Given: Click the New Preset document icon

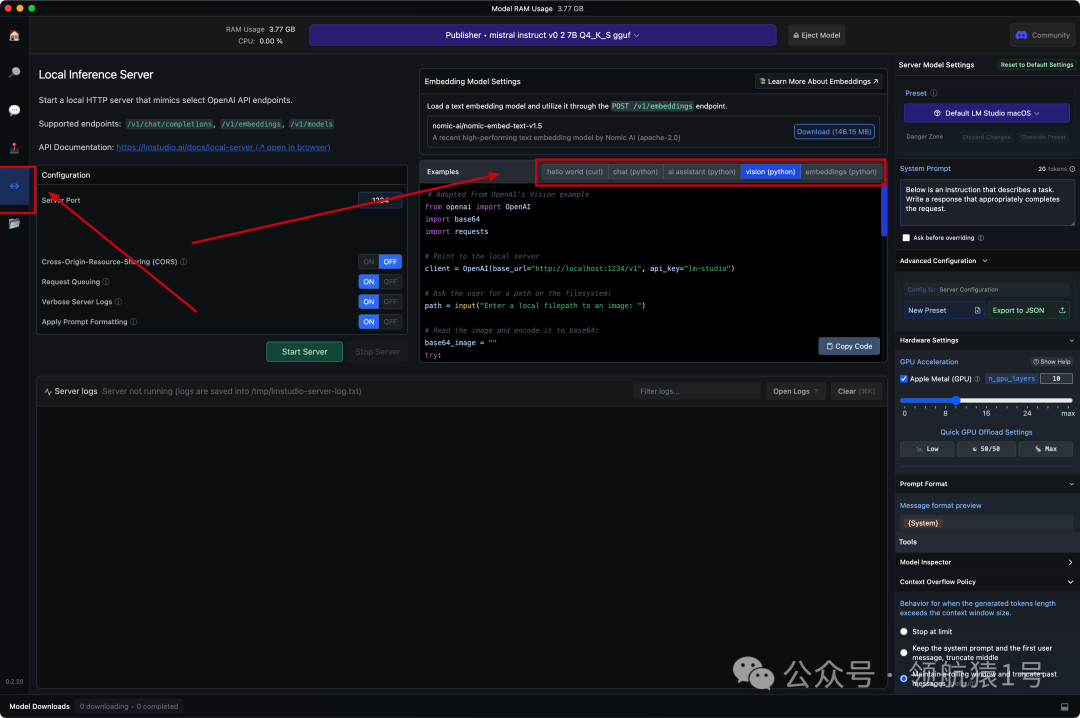Looking at the screenshot, I should [x=977, y=310].
